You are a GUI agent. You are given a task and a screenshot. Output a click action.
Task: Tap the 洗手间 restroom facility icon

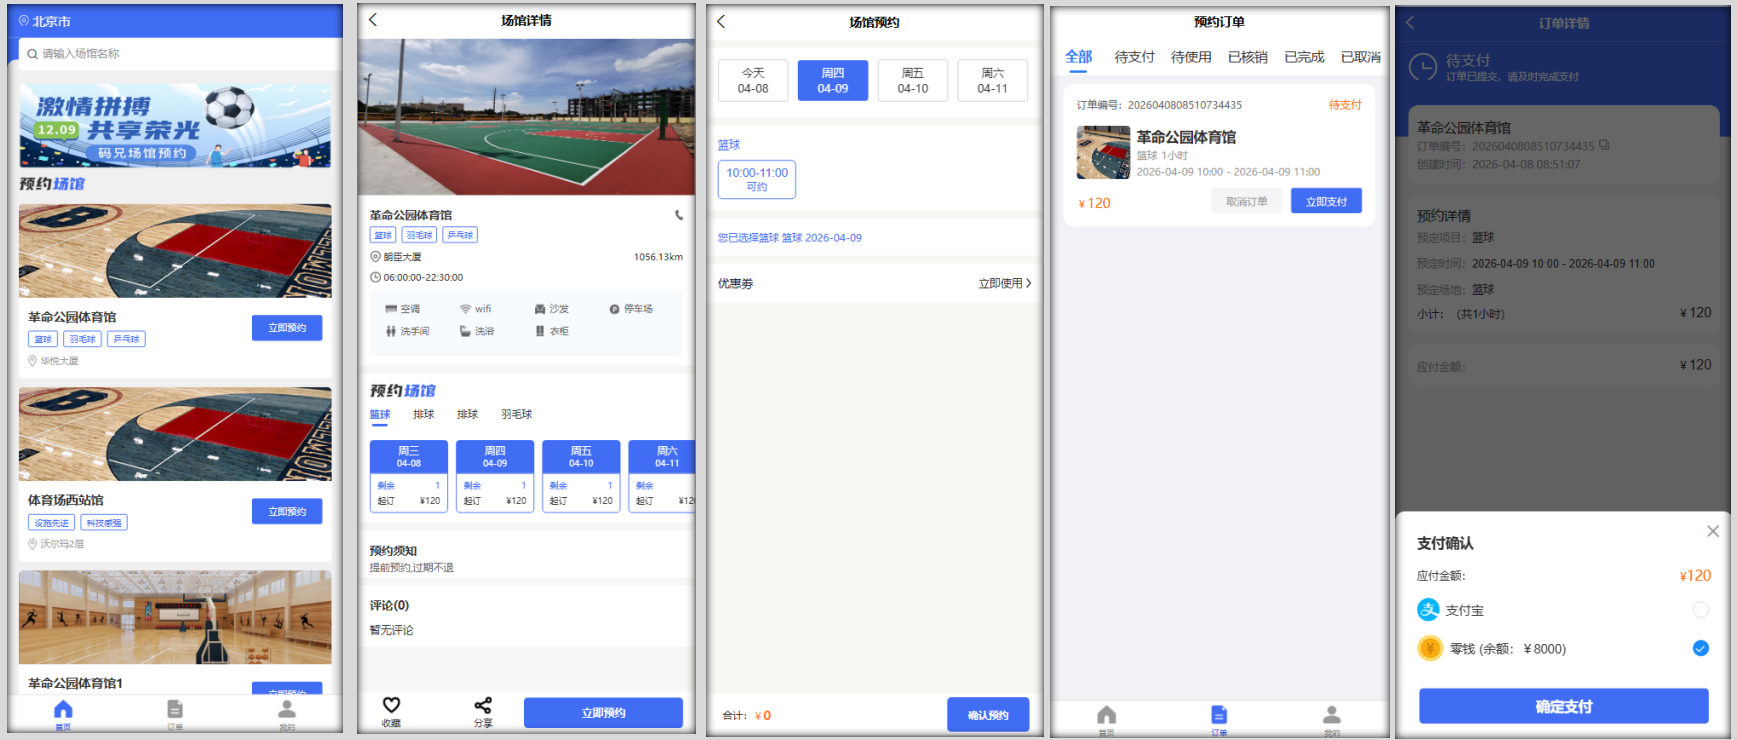(391, 331)
